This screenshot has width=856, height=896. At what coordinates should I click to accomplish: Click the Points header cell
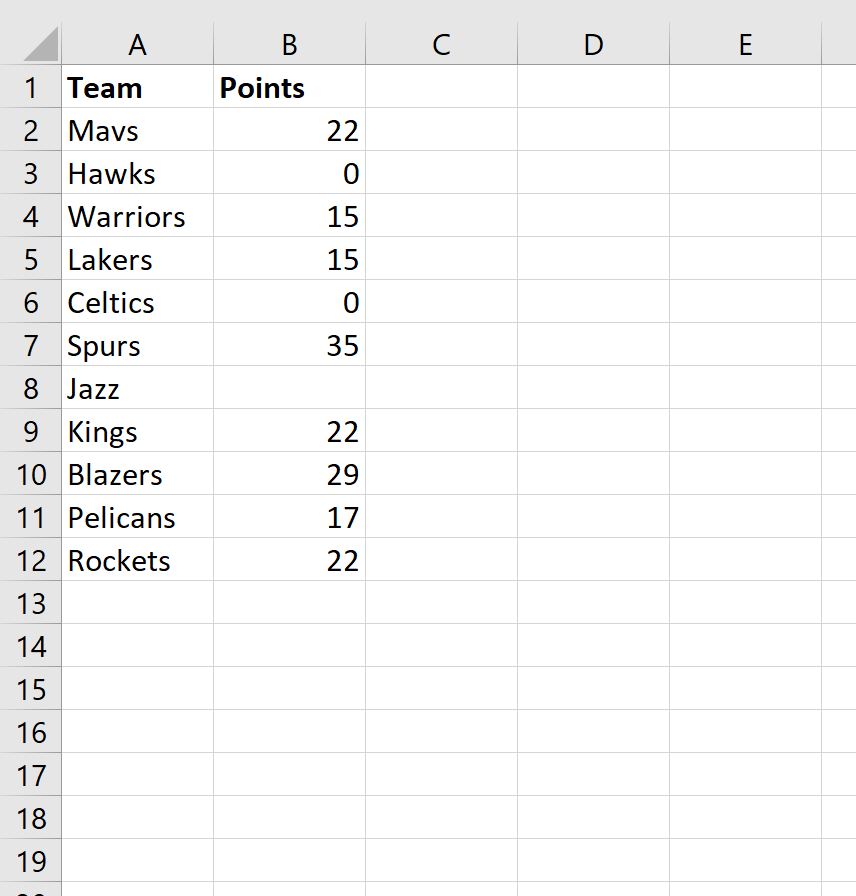(290, 87)
